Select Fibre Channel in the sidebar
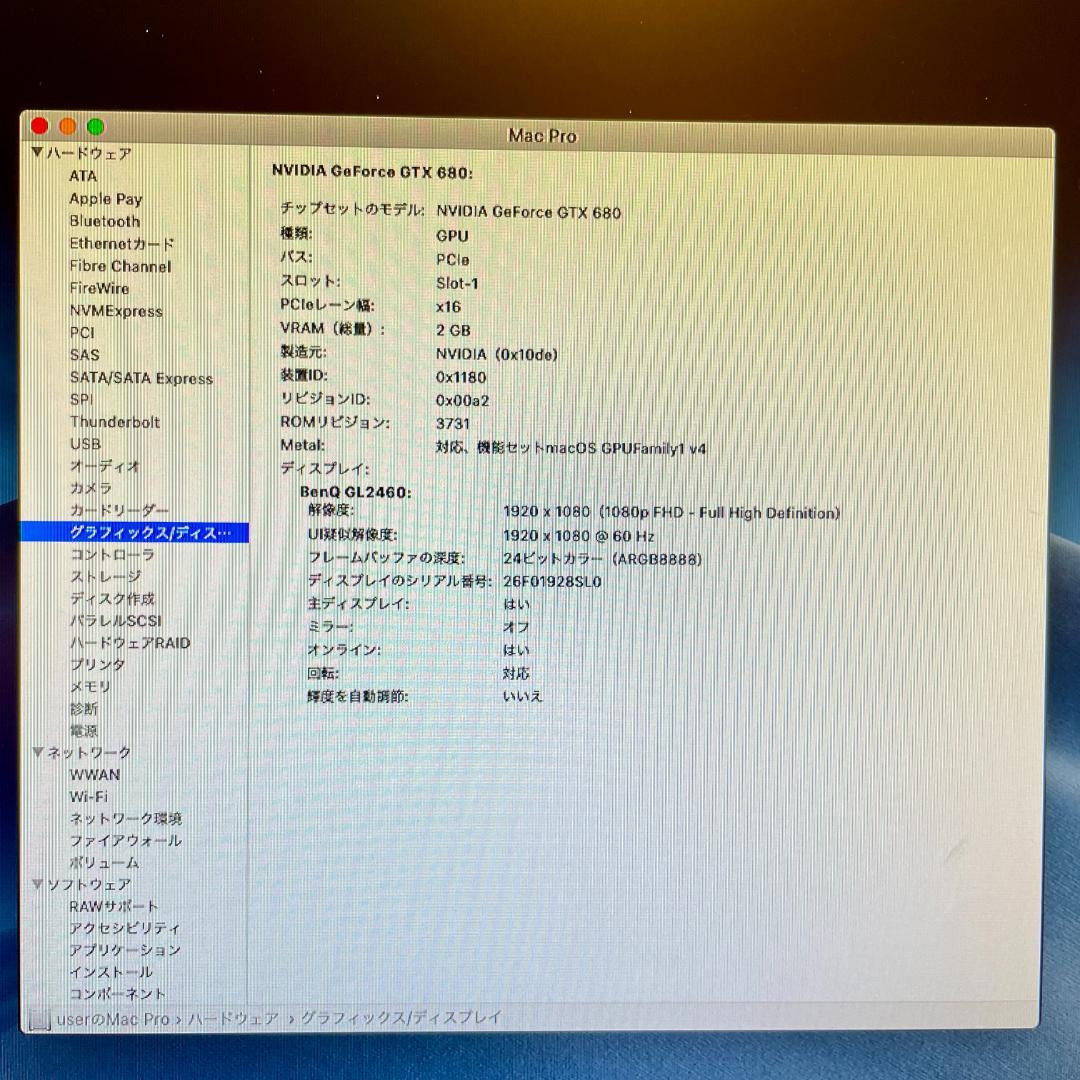This screenshot has height=1080, width=1080. (120, 266)
